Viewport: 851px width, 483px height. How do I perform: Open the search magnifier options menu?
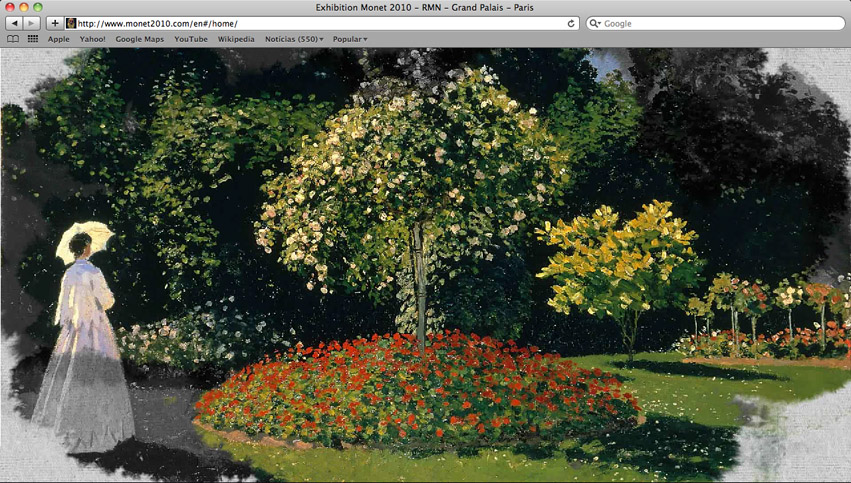[595, 23]
